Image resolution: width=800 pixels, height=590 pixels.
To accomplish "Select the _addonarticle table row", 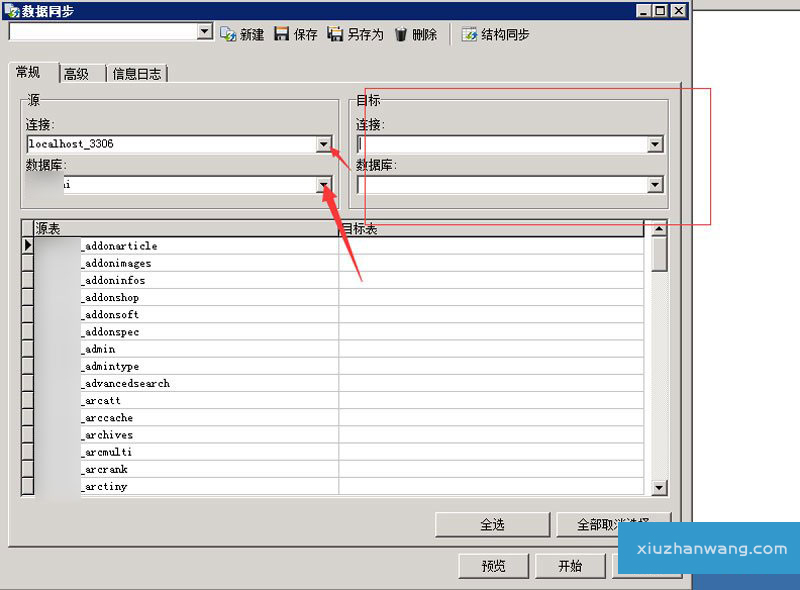I will click(118, 246).
